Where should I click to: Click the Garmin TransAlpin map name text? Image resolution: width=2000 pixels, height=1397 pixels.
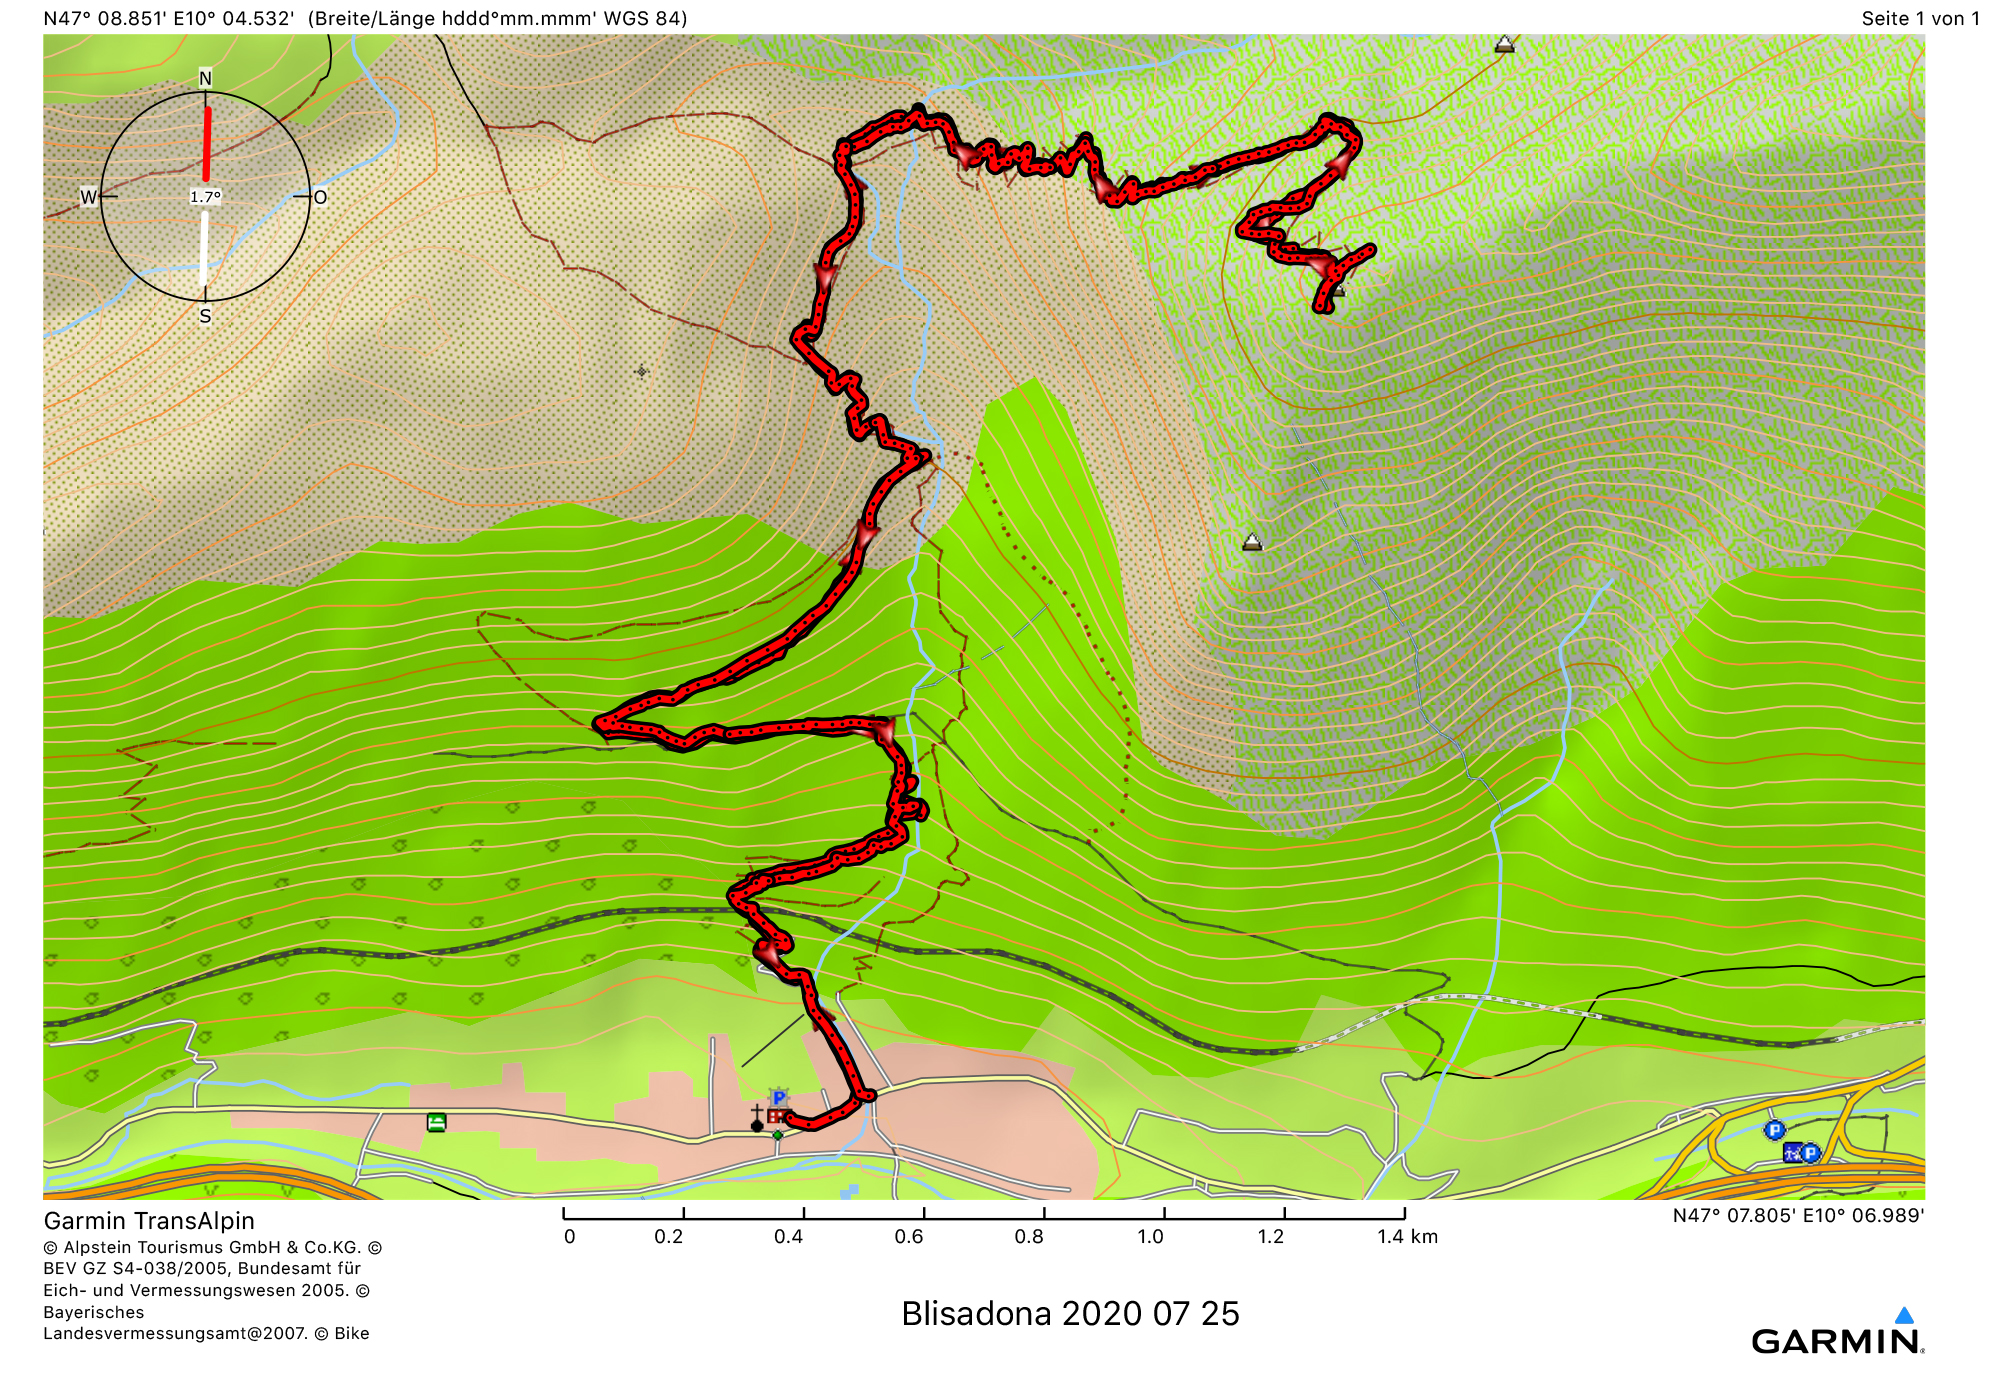[149, 1221]
